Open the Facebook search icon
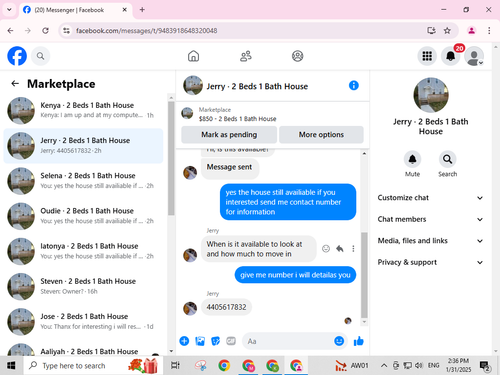The image size is (500, 375). coord(40,56)
